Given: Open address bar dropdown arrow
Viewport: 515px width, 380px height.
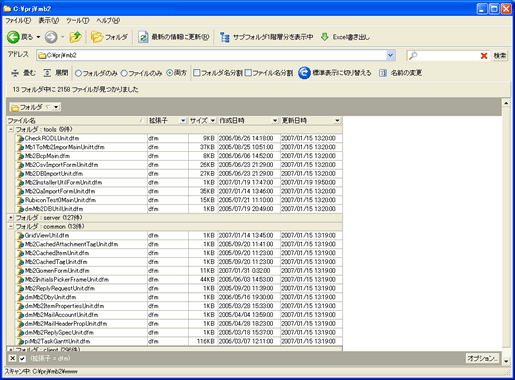Looking at the screenshot, I should [391, 55].
